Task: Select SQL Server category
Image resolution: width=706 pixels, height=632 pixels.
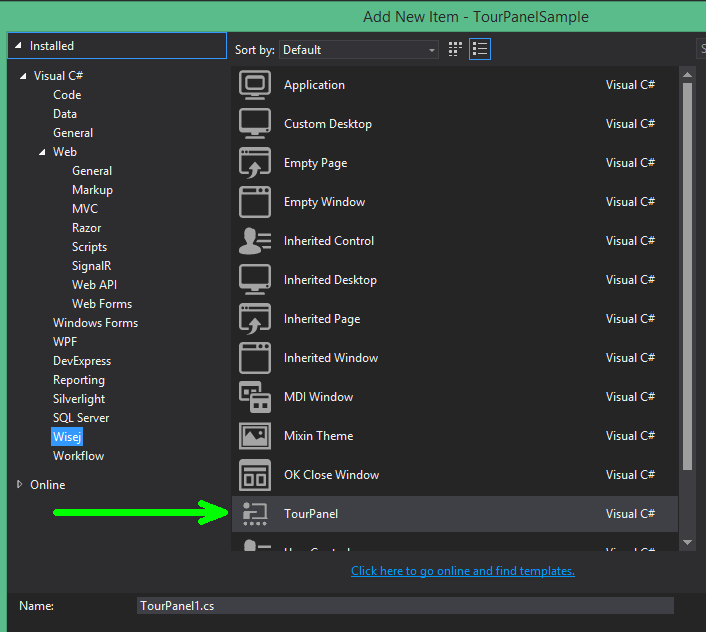Action: (81, 418)
